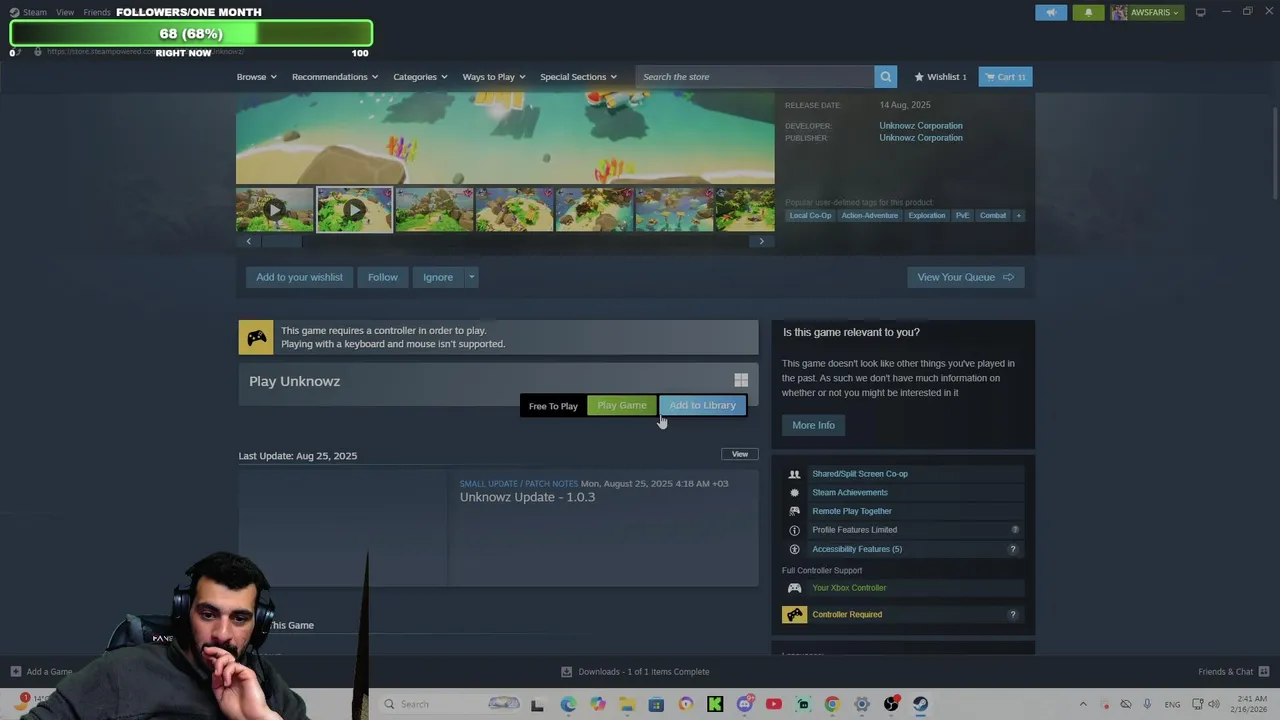Open the Chrome taskbar icon

click(x=832, y=704)
